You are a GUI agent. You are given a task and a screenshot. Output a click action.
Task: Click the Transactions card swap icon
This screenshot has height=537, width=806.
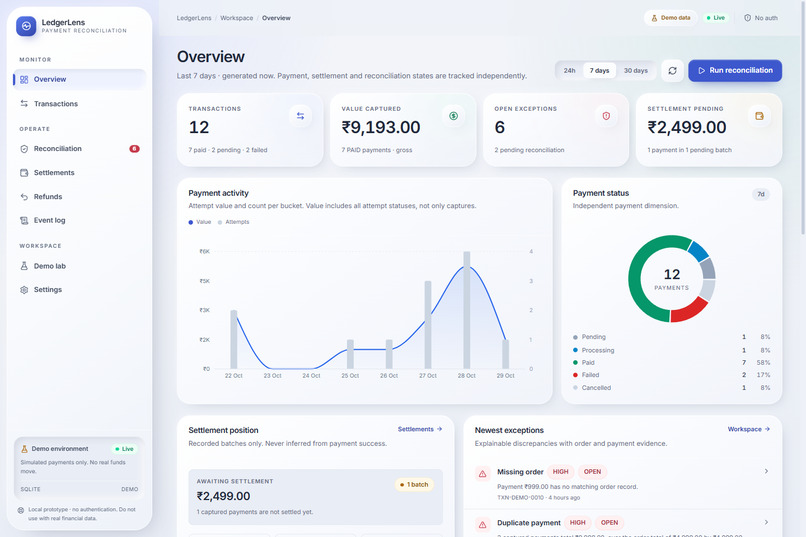[300, 116]
